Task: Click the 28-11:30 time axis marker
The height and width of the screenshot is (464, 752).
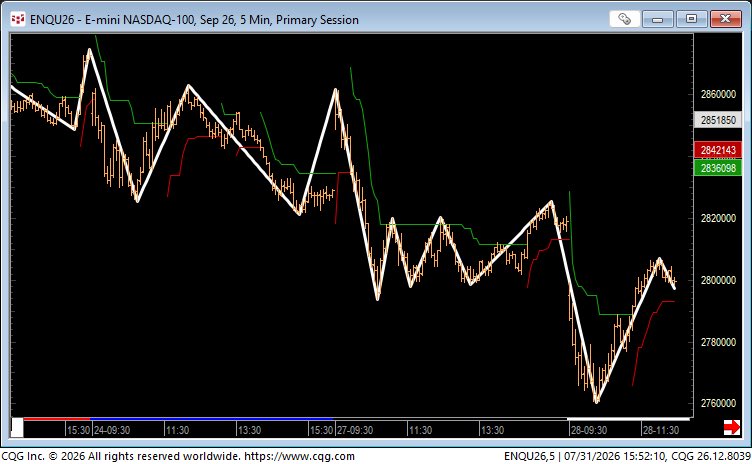Action: [661, 430]
